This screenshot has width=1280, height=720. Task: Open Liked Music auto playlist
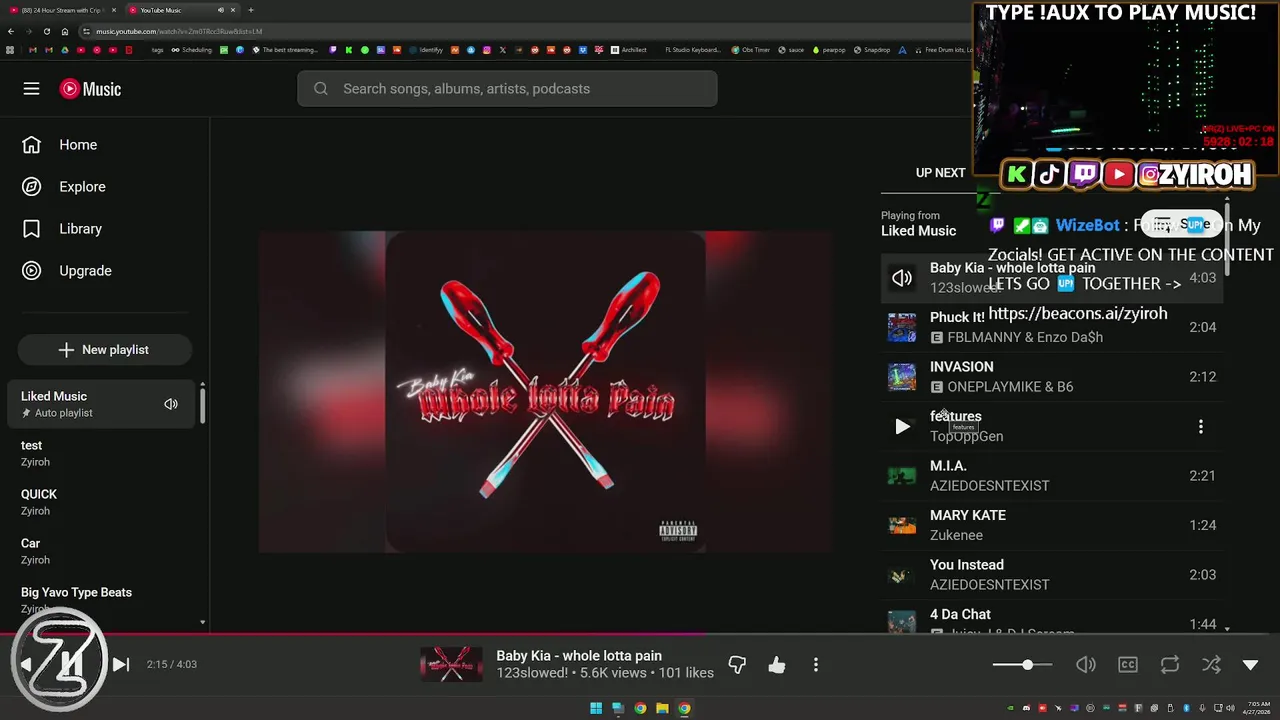coord(100,404)
